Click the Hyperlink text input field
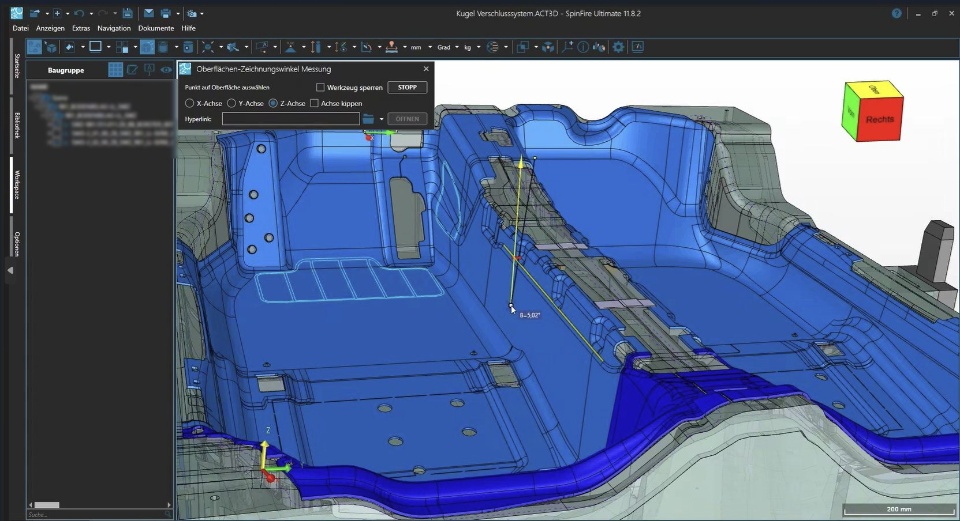 (x=290, y=119)
